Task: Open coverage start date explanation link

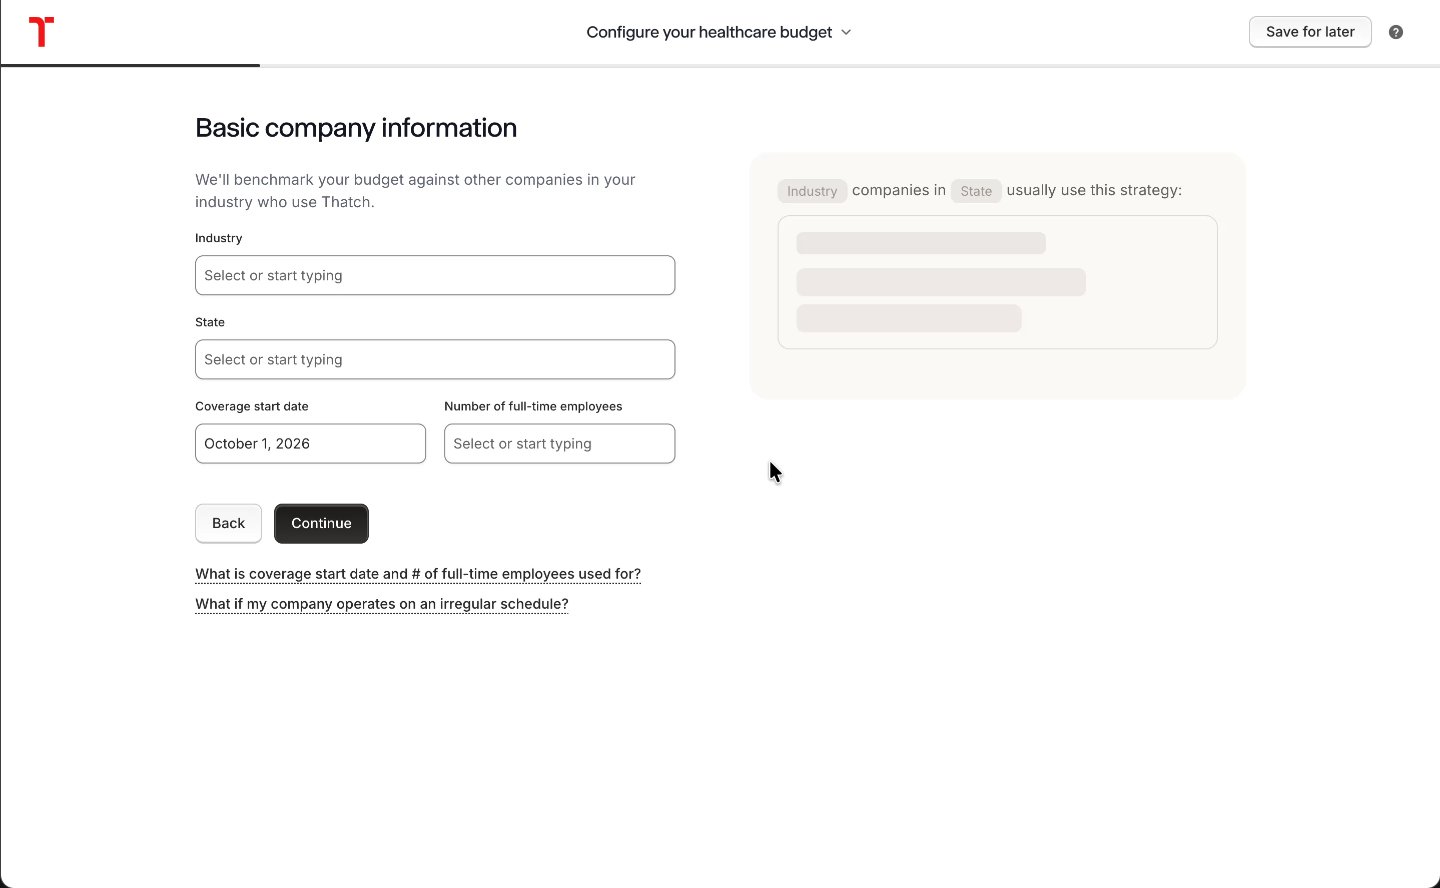Action: (418, 574)
